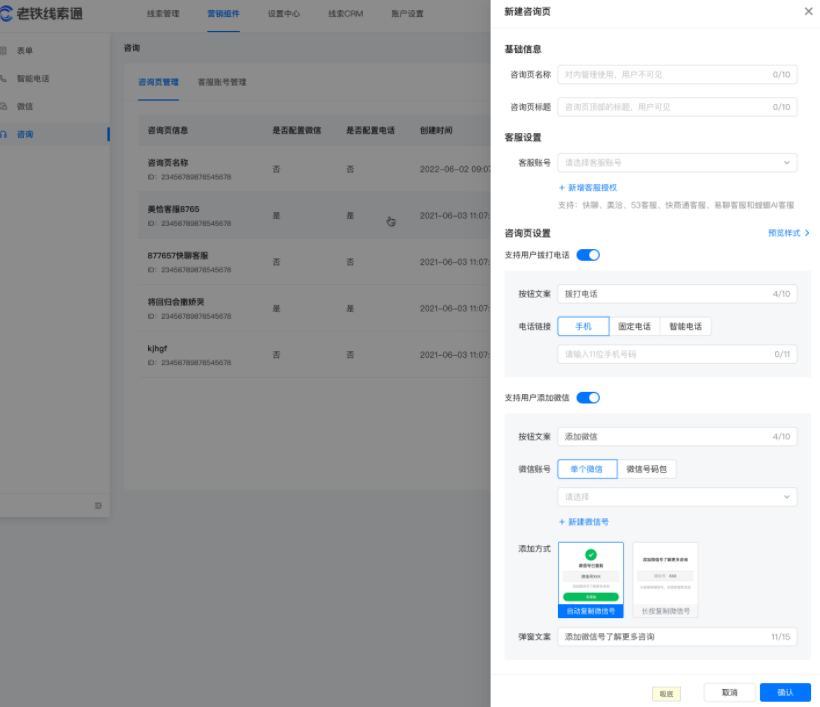820x707 pixels.
Task: Expand the WeChat account 请选择 dropdown
Action: pos(676,497)
